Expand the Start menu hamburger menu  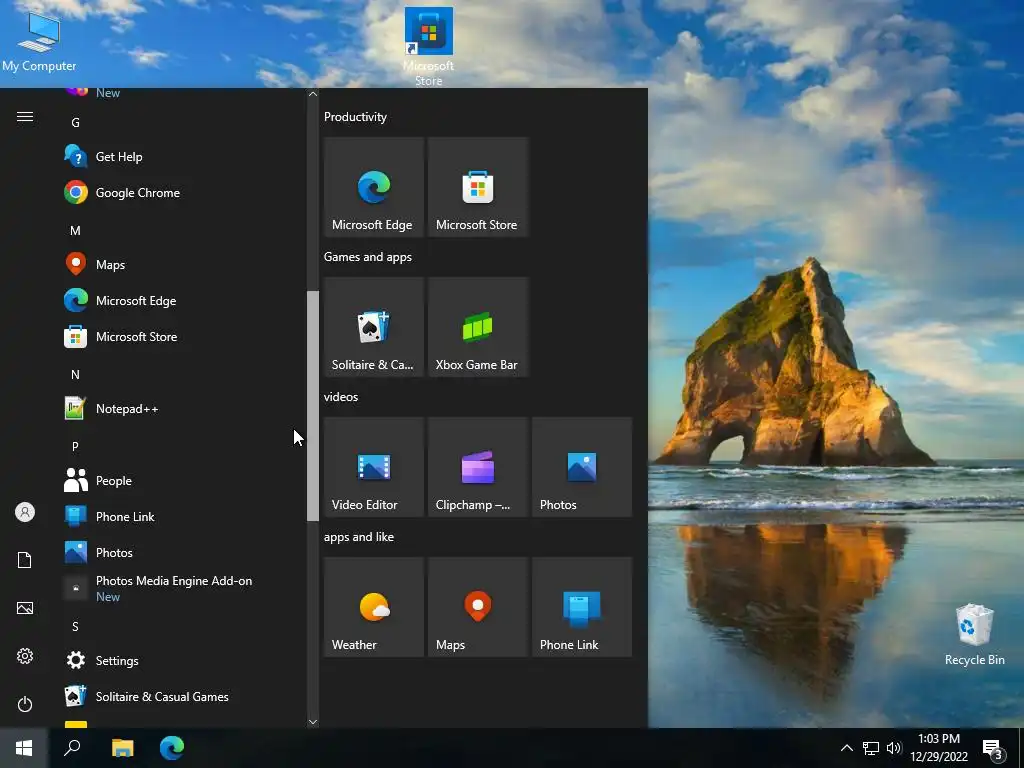(25, 116)
